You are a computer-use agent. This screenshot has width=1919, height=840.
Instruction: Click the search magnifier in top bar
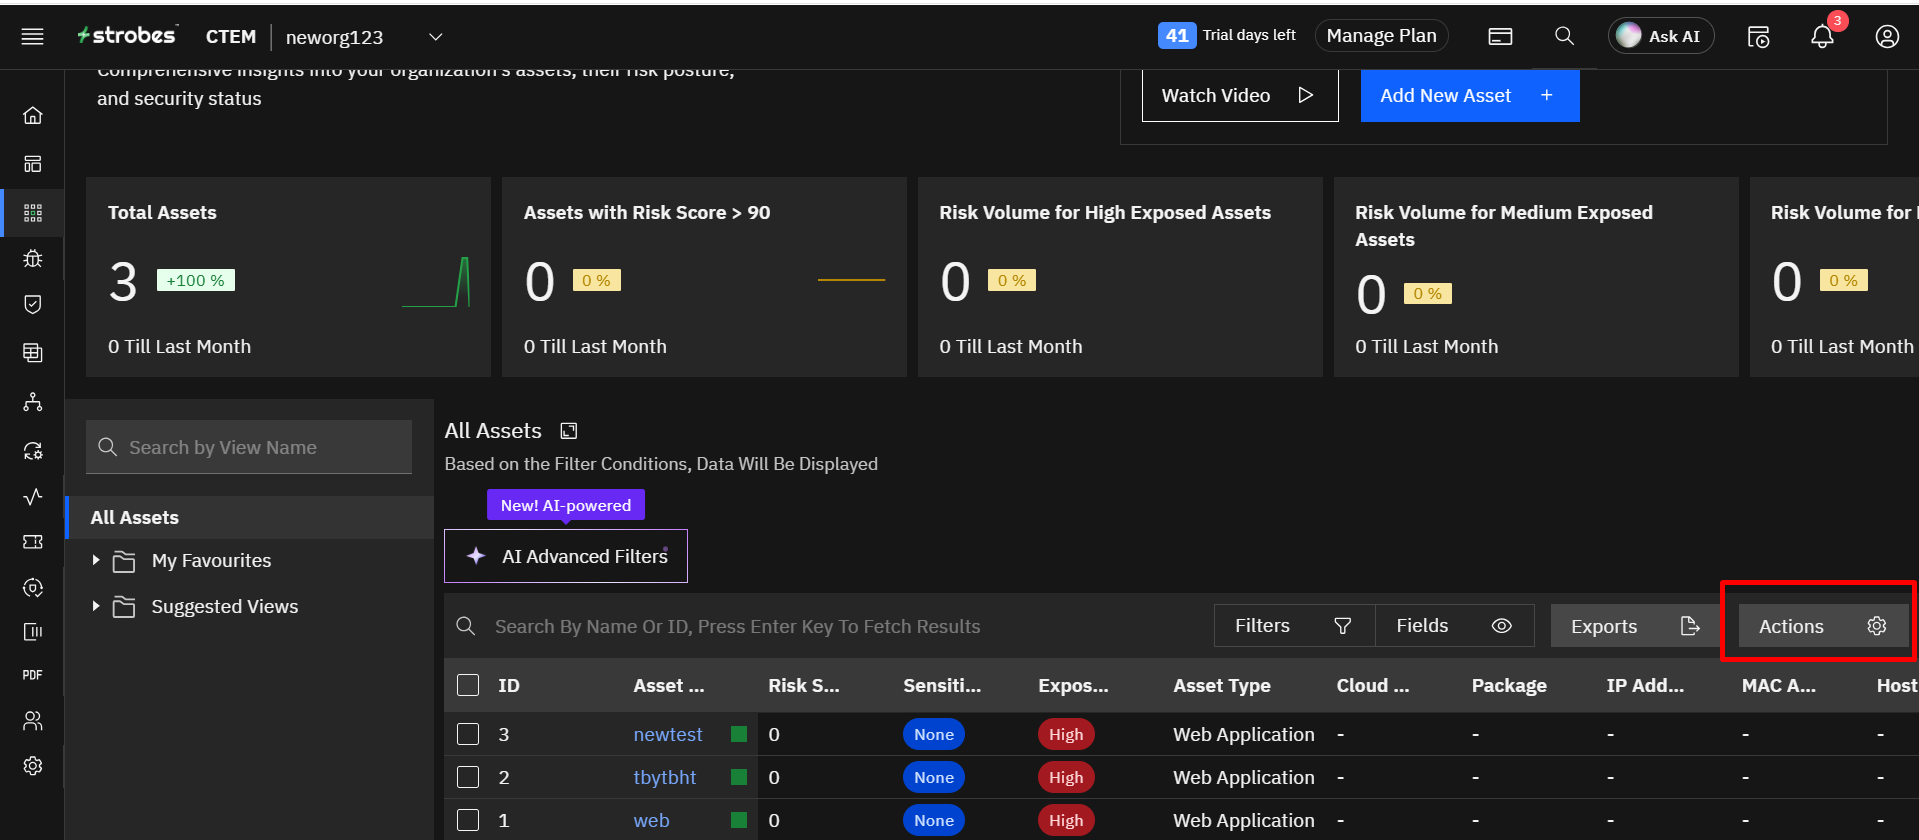coord(1564,37)
